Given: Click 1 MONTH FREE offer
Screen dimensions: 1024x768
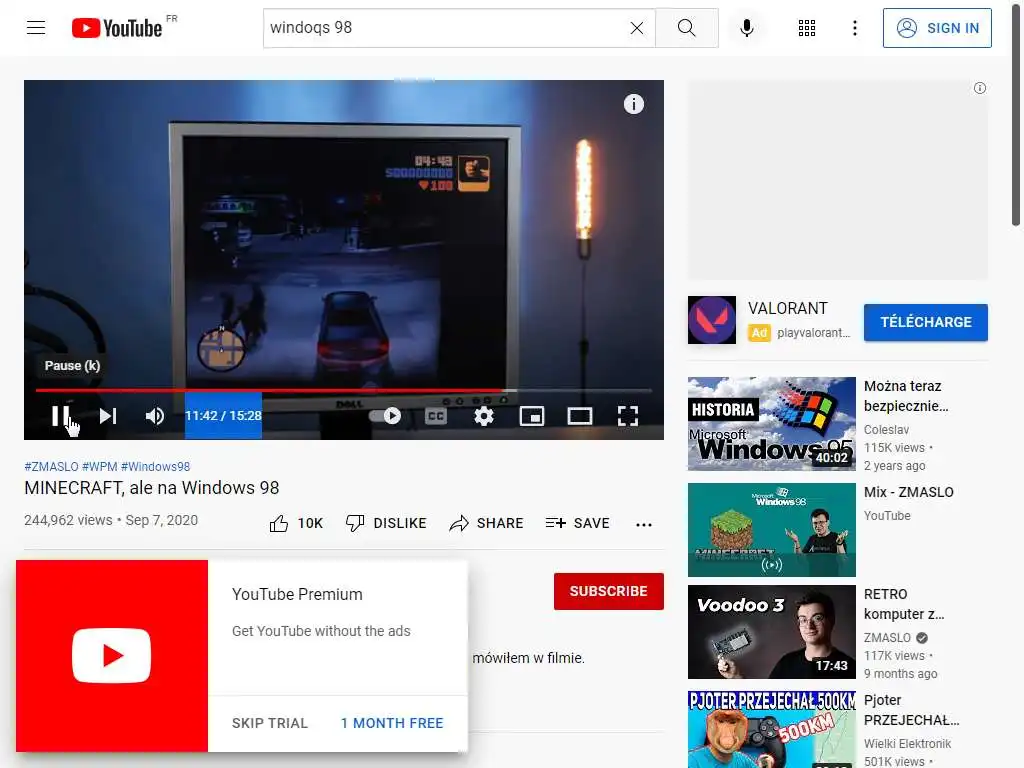Looking at the screenshot, I should (392, 723).
